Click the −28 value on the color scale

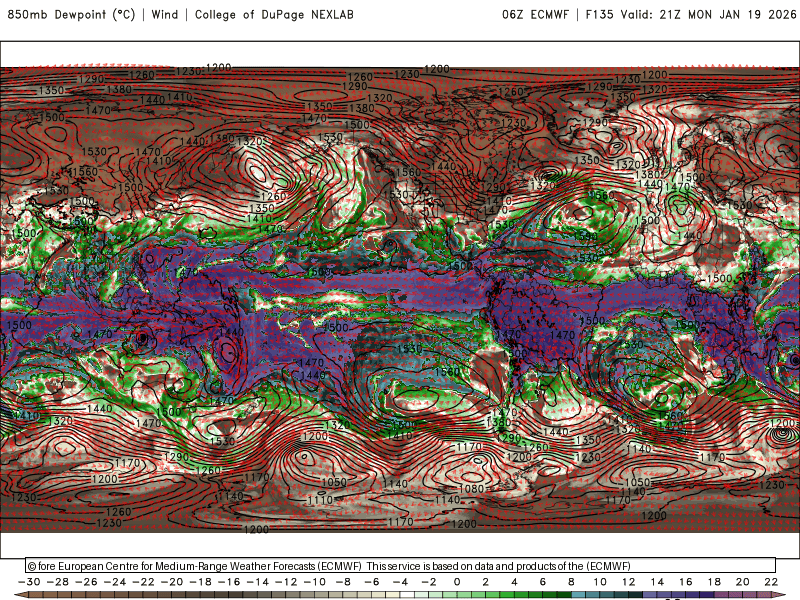58,582
